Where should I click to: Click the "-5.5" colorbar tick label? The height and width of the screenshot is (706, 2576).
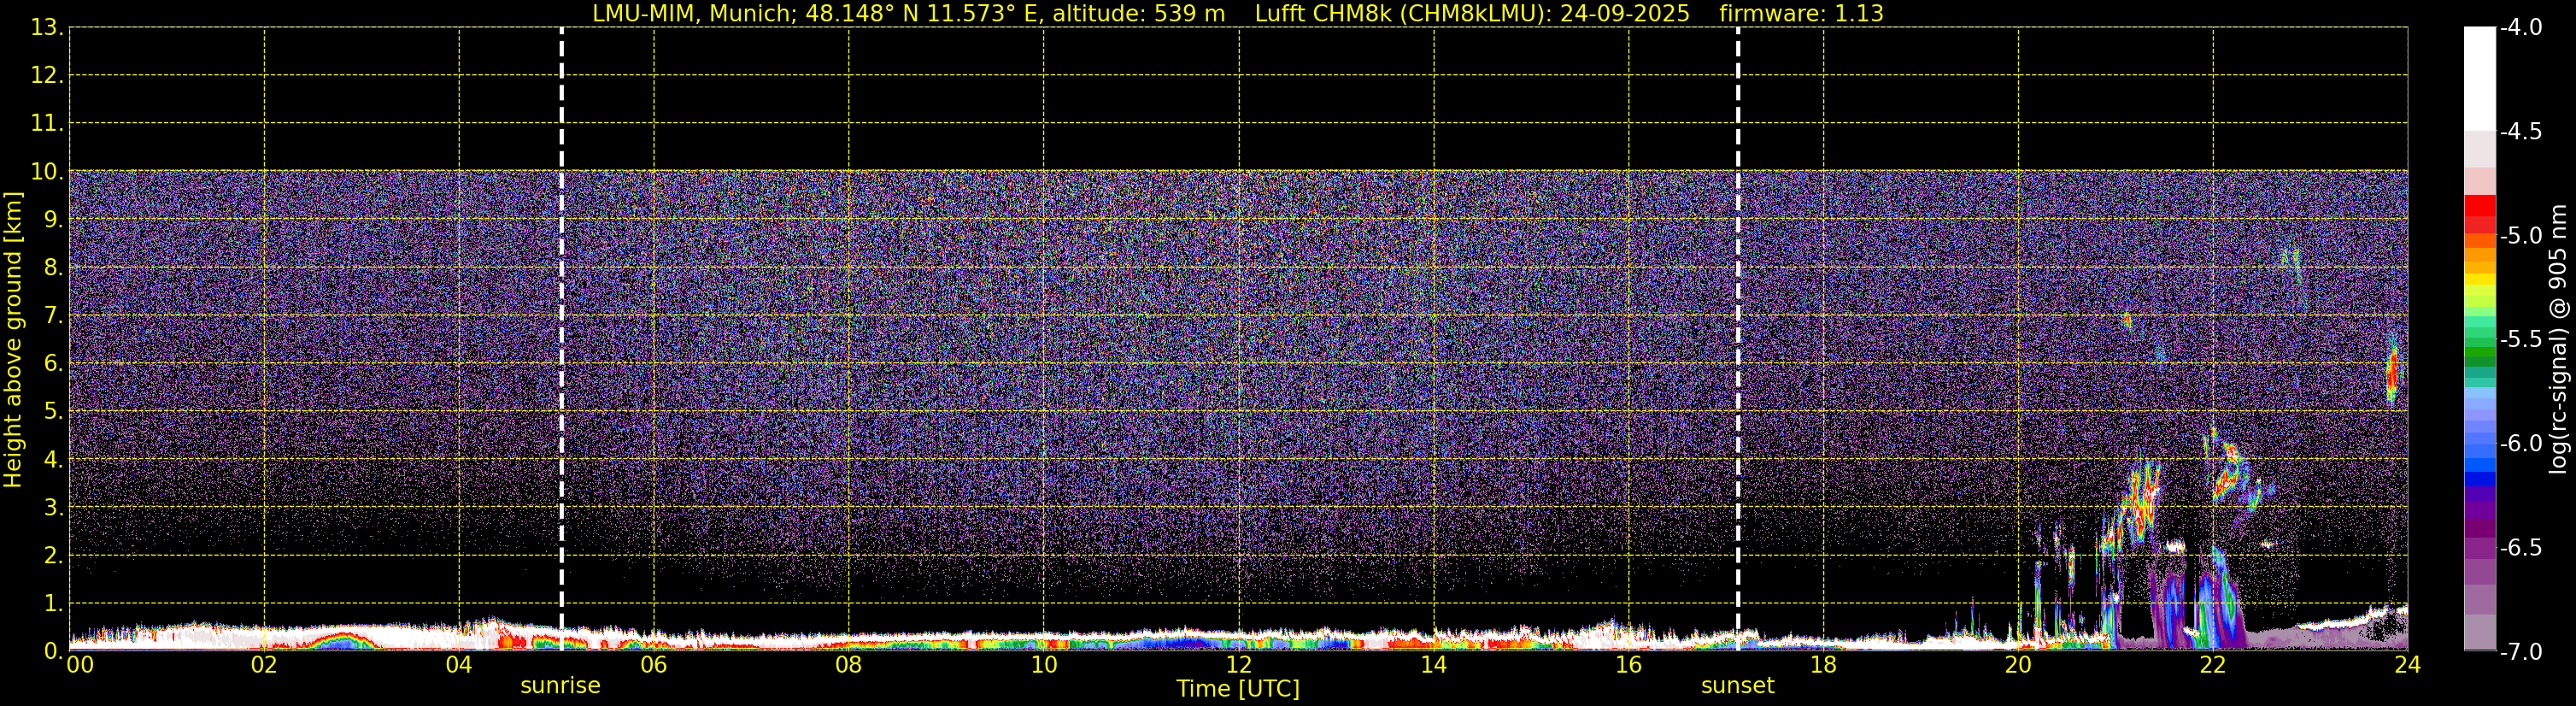(x=2521, y=339)
